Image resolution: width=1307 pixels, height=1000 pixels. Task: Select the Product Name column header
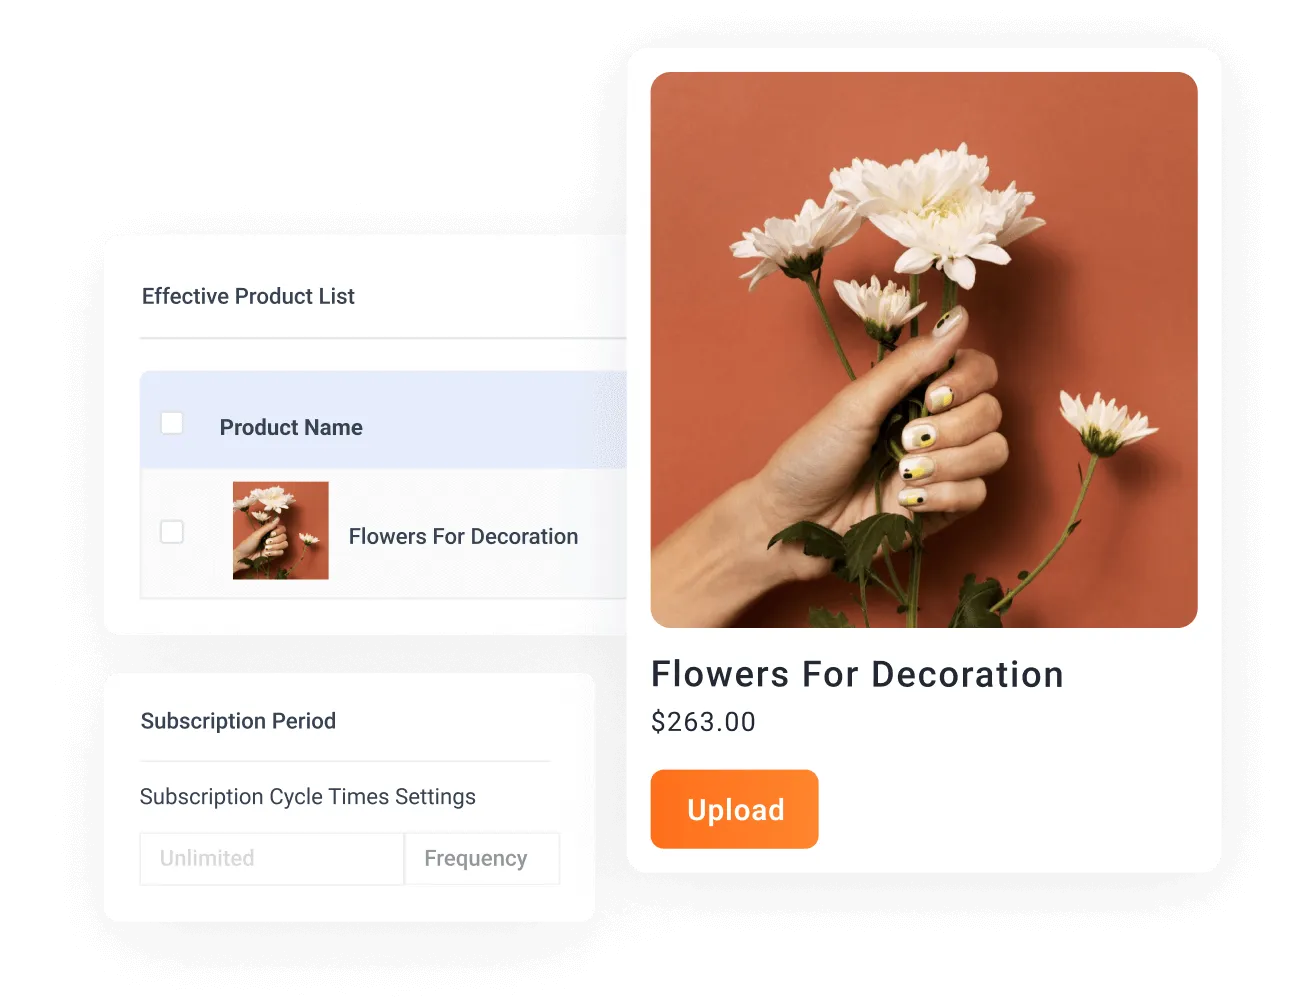pyautogui.click(x=291, y=428)
